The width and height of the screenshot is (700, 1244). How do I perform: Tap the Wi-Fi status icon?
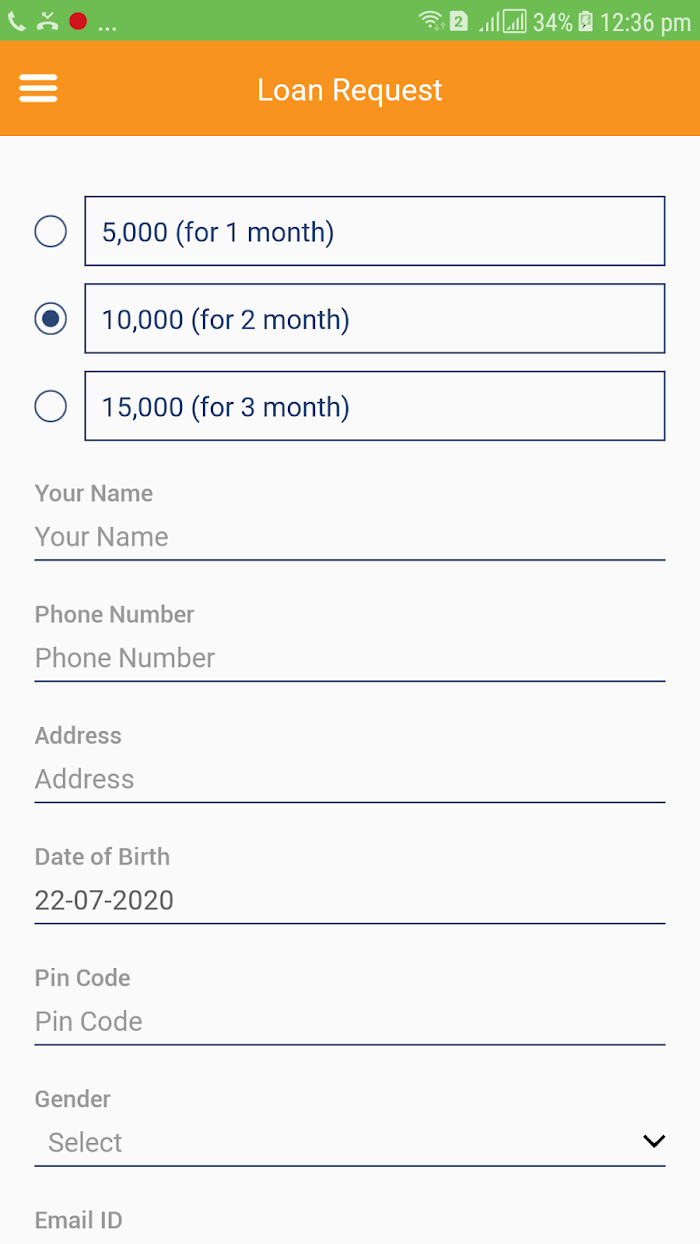(x=431, y=21)
